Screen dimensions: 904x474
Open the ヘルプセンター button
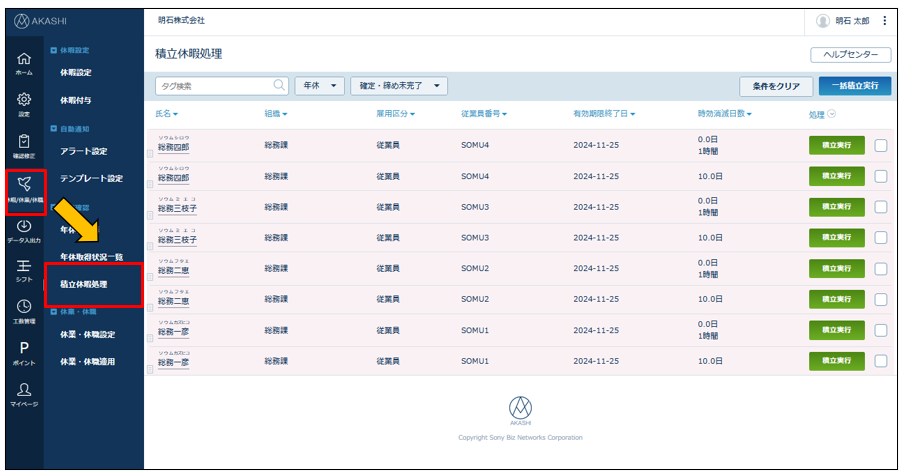point(850,54)
